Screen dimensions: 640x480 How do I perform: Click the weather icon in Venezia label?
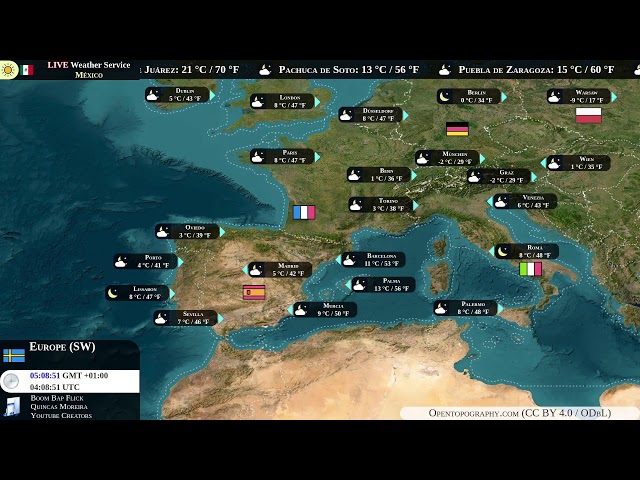501,202
